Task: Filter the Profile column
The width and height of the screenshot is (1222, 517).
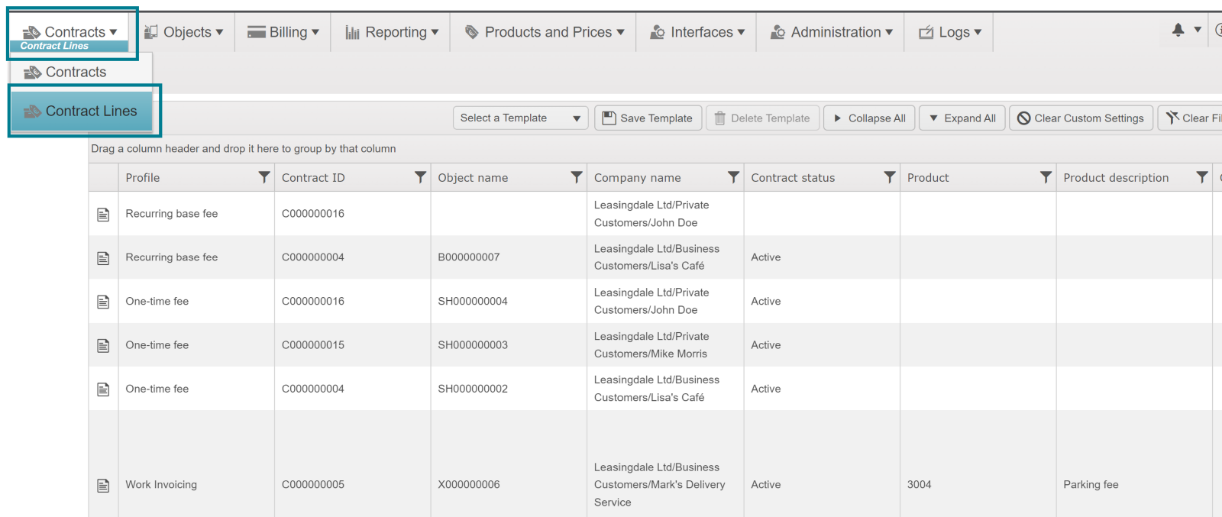Action: 264,178
